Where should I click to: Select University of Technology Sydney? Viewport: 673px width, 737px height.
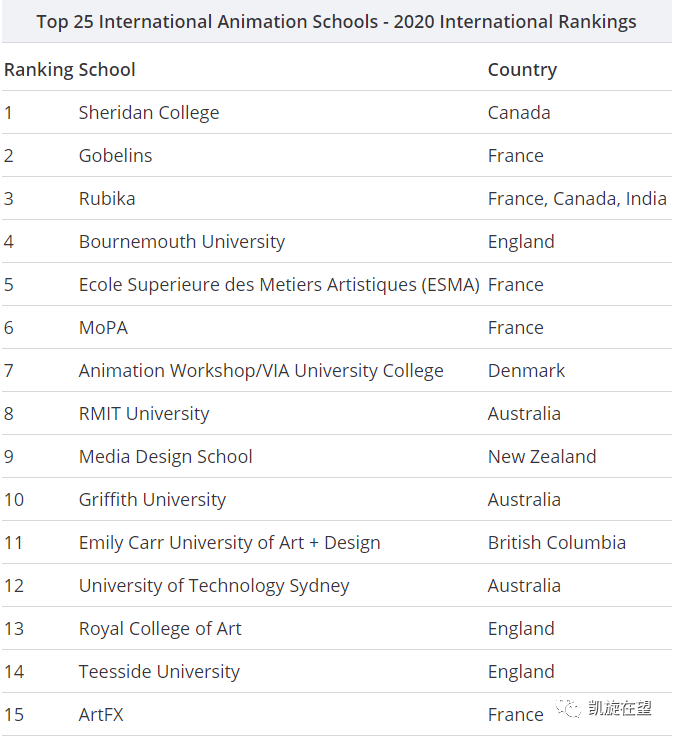click(x=214, y=586)
